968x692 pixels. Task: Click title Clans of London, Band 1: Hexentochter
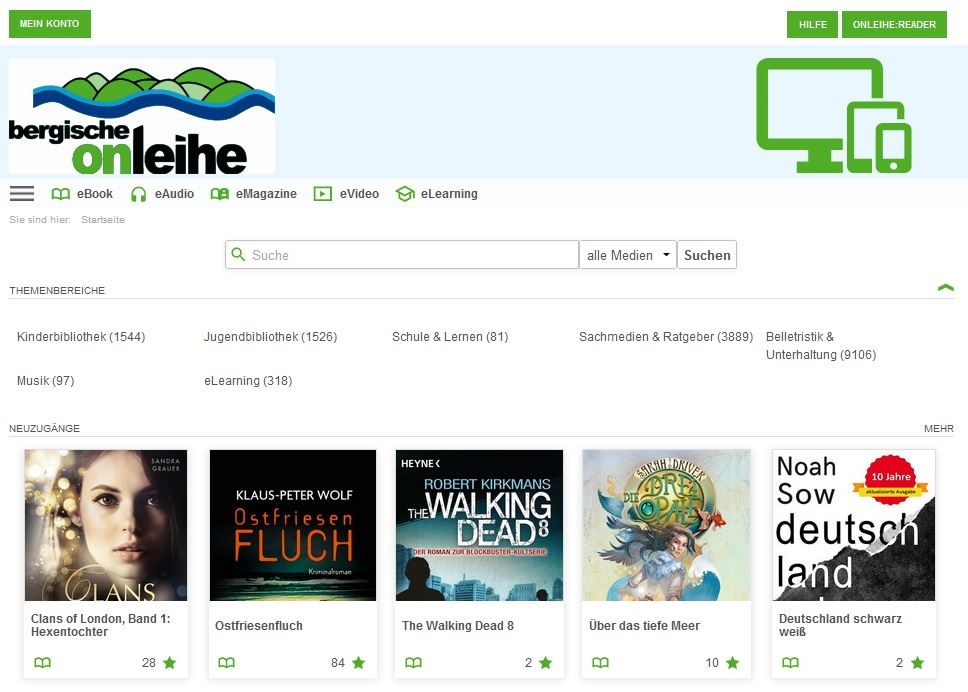[101, 625]
